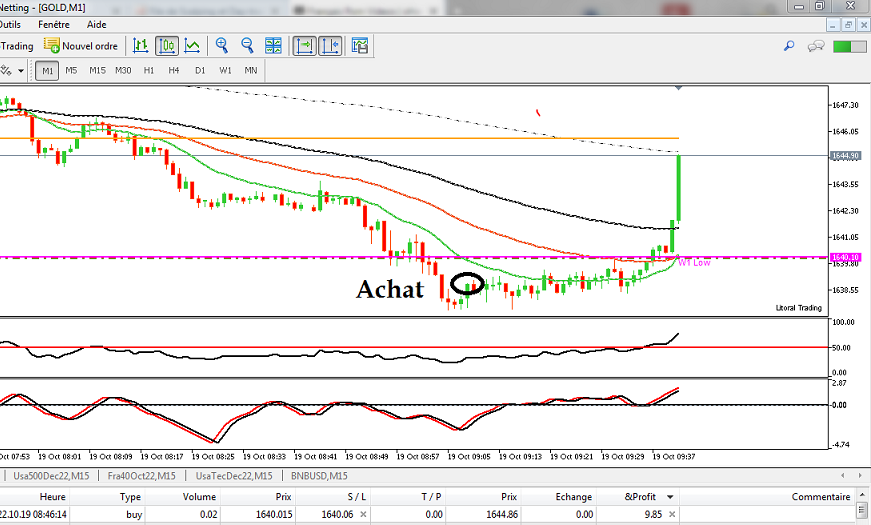This screenshot has width=871, height=525.
Task: Open the &Profit column dropdown arrow
Action: click(x=670, y=497)
